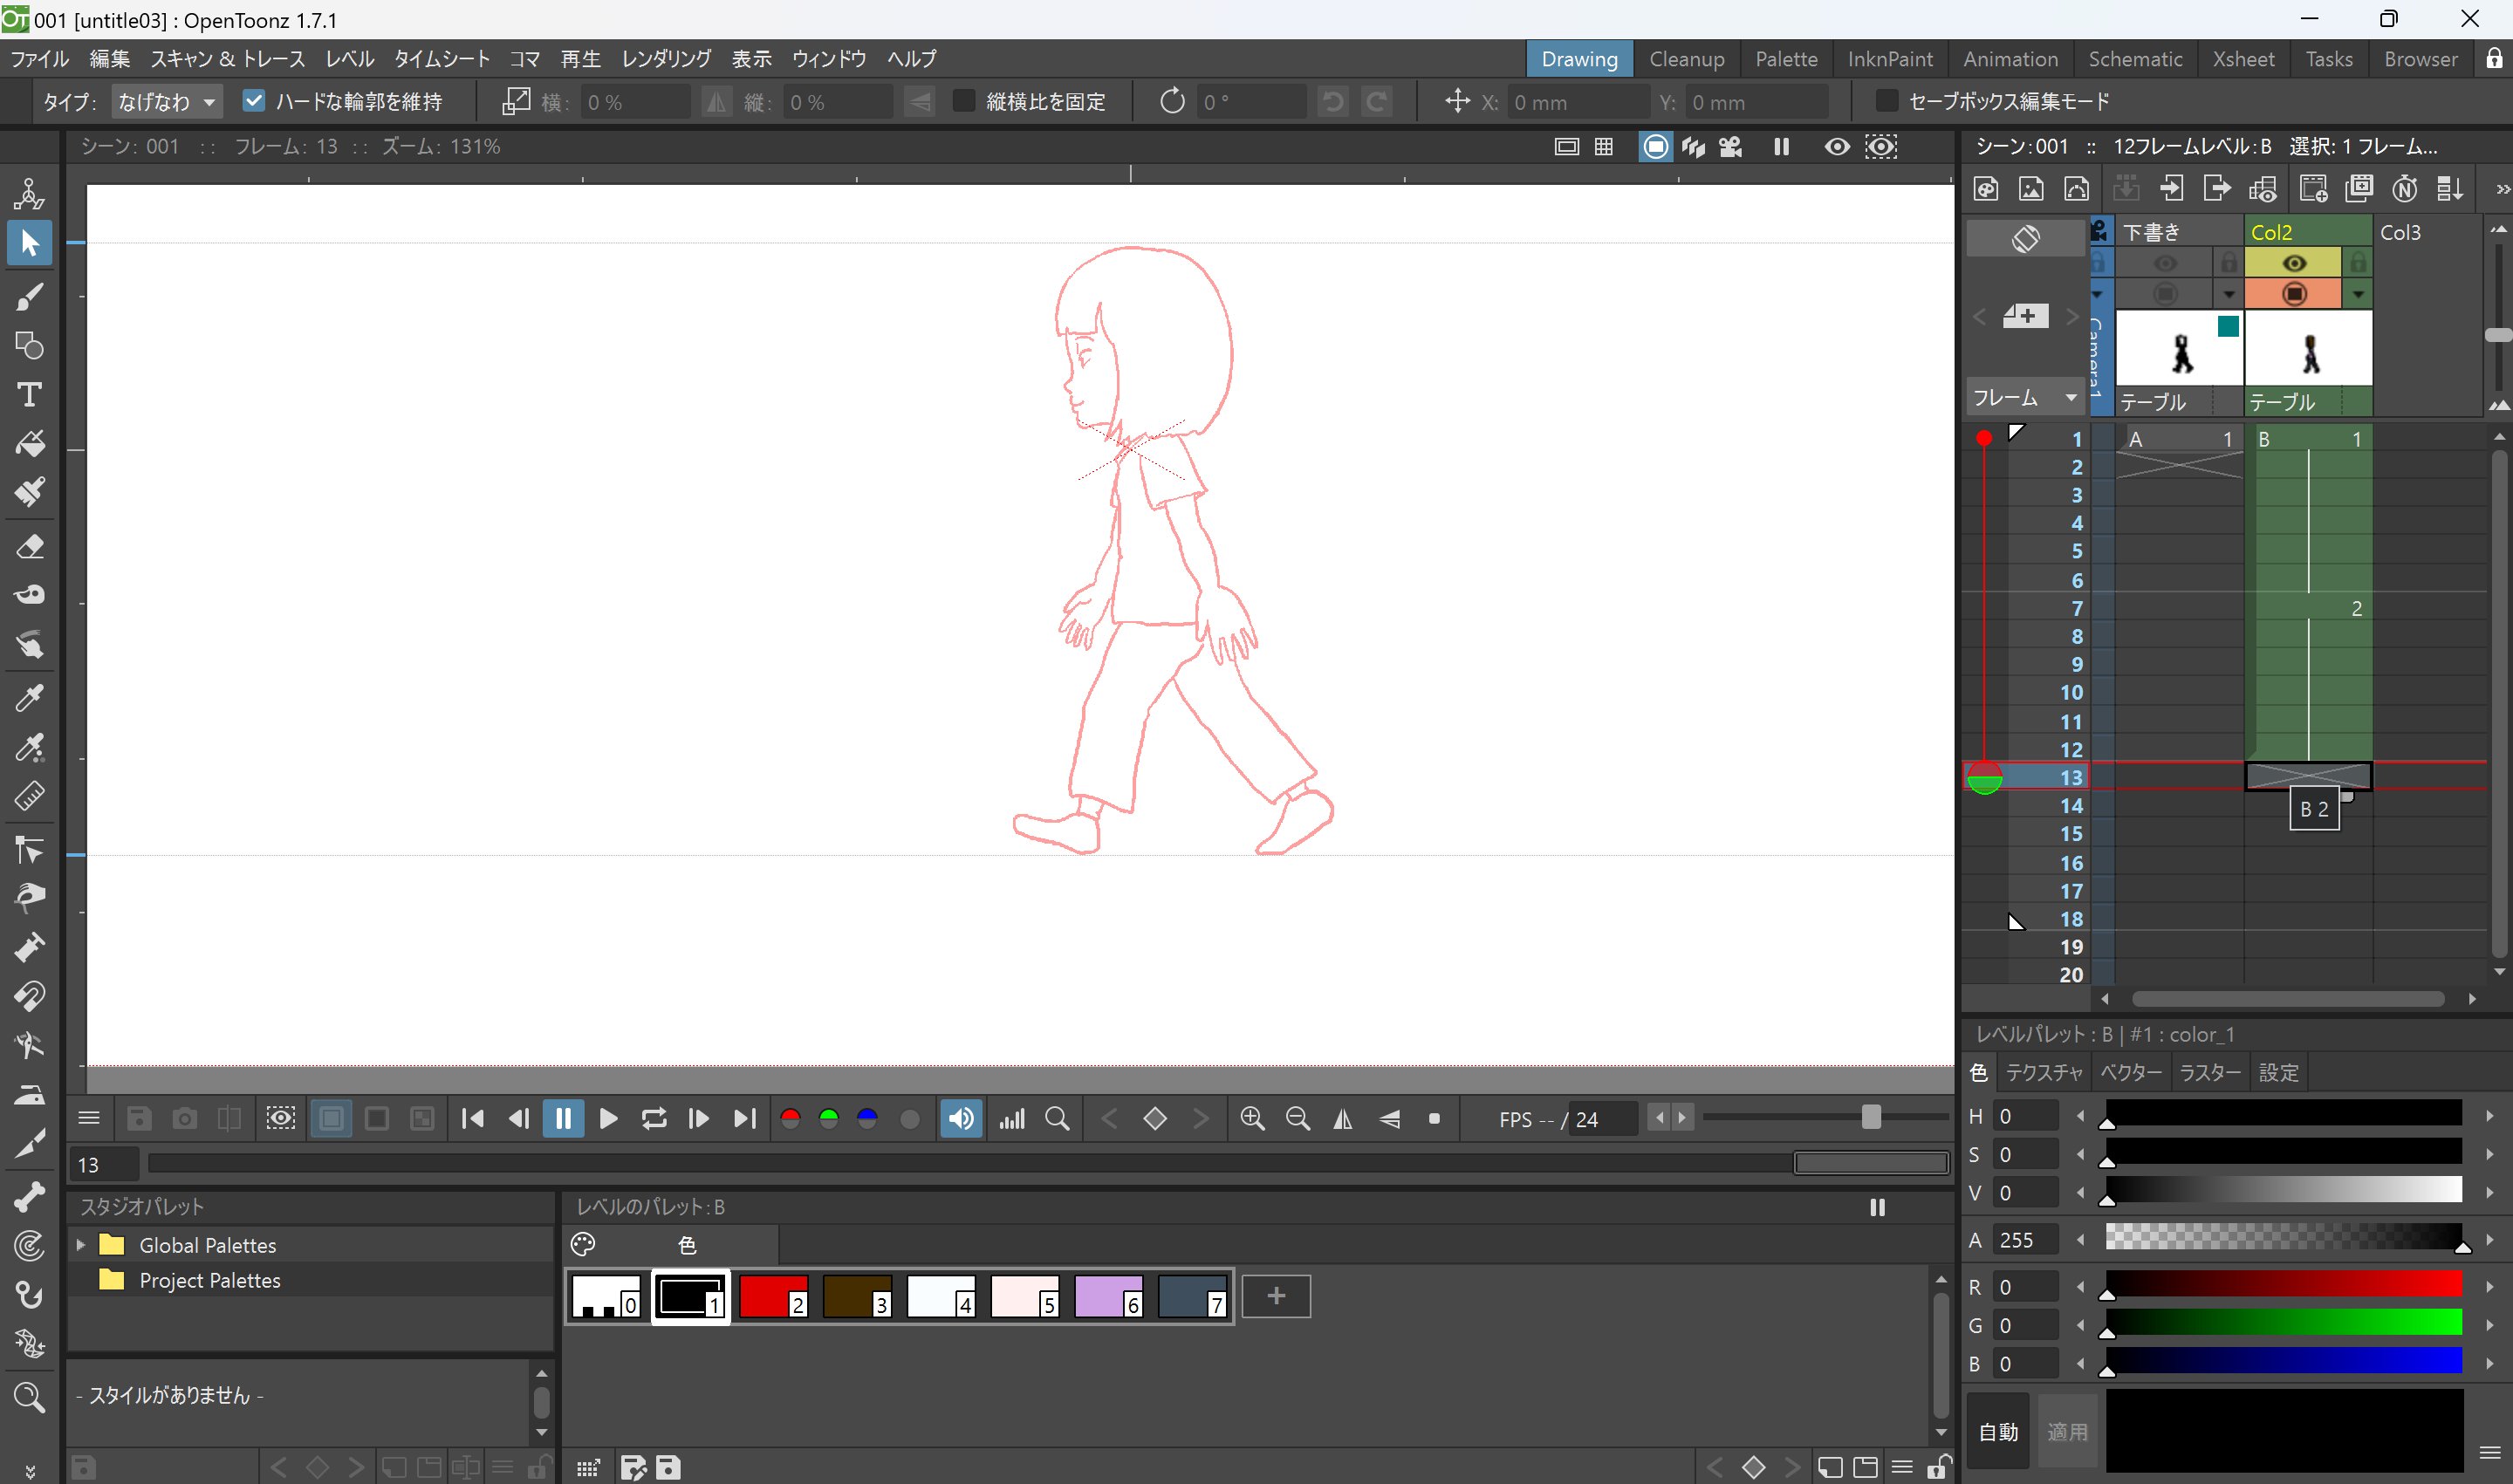Screen dimensions: 2513x1484
Task: Open the viewer bar hamburger menu
Action: pos(89,1118)
